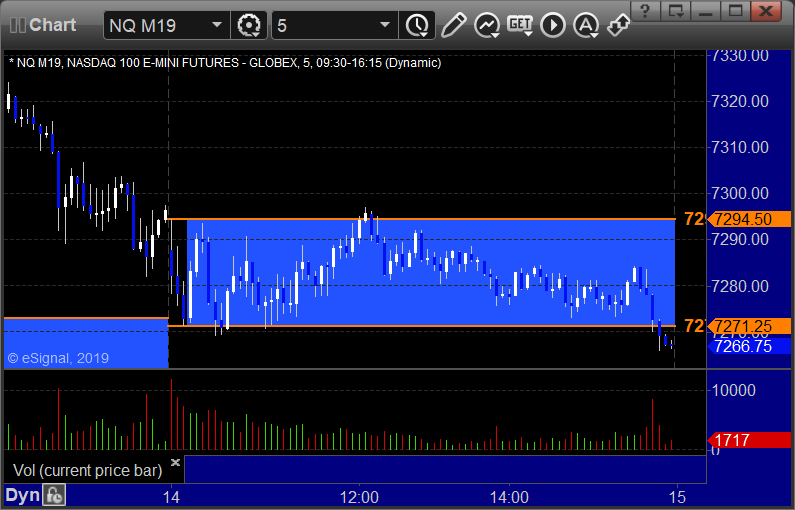Open the window options dropdown button
This screenshot has height=510, width=795.
[x=675, y=11]
